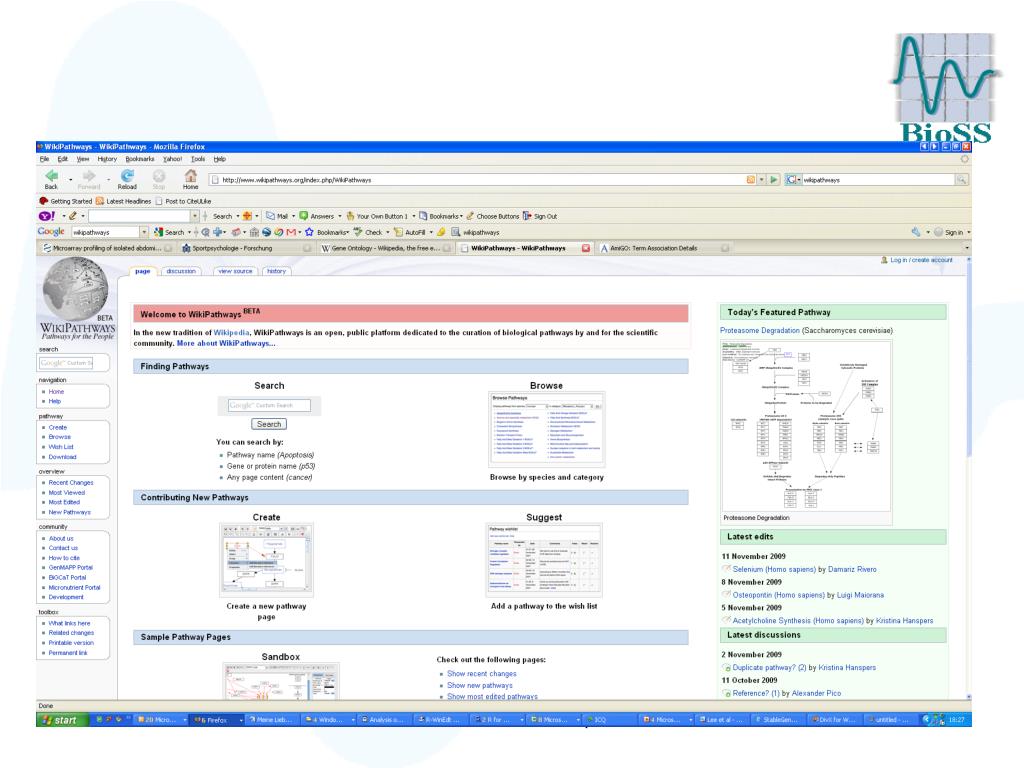Click the Yahoo toolbar pencil icon
The image size is (1024, 768).
(73, 216)
